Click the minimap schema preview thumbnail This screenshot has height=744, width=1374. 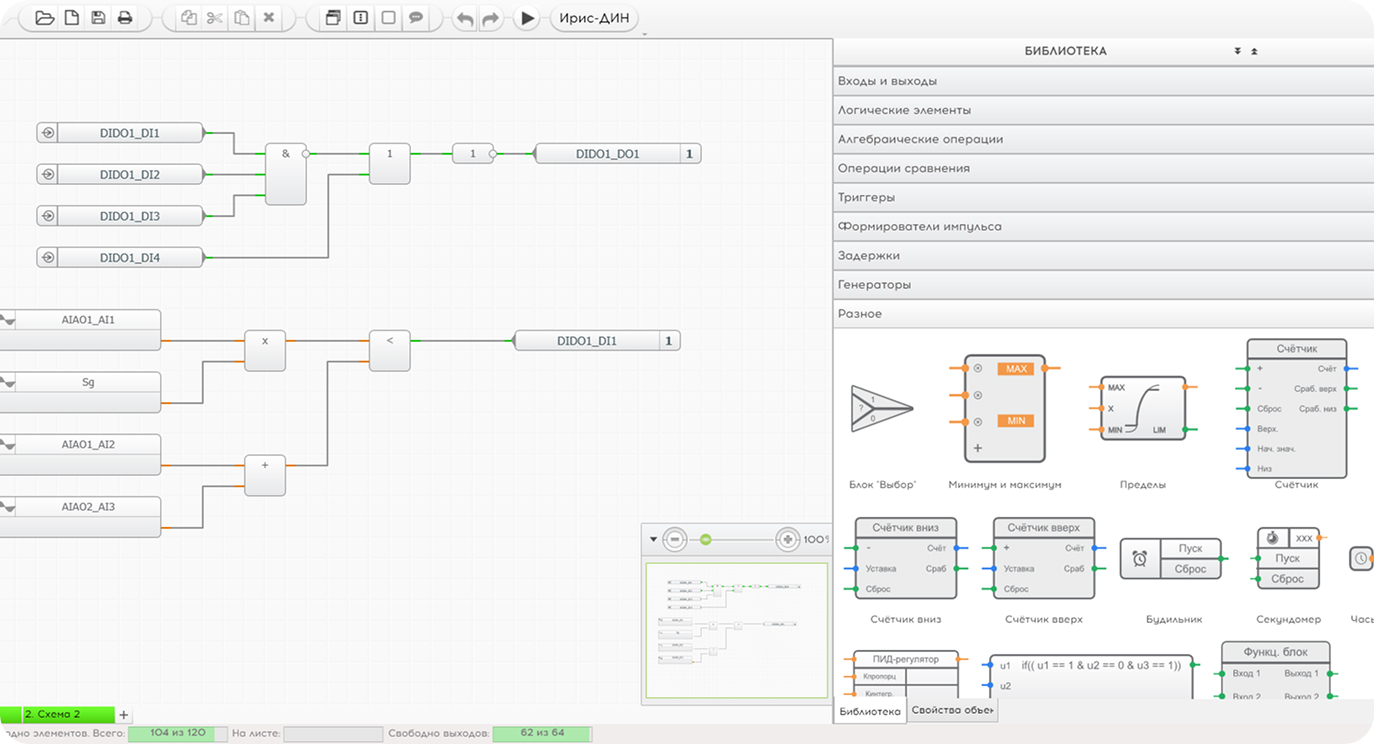tap(736, 629)
